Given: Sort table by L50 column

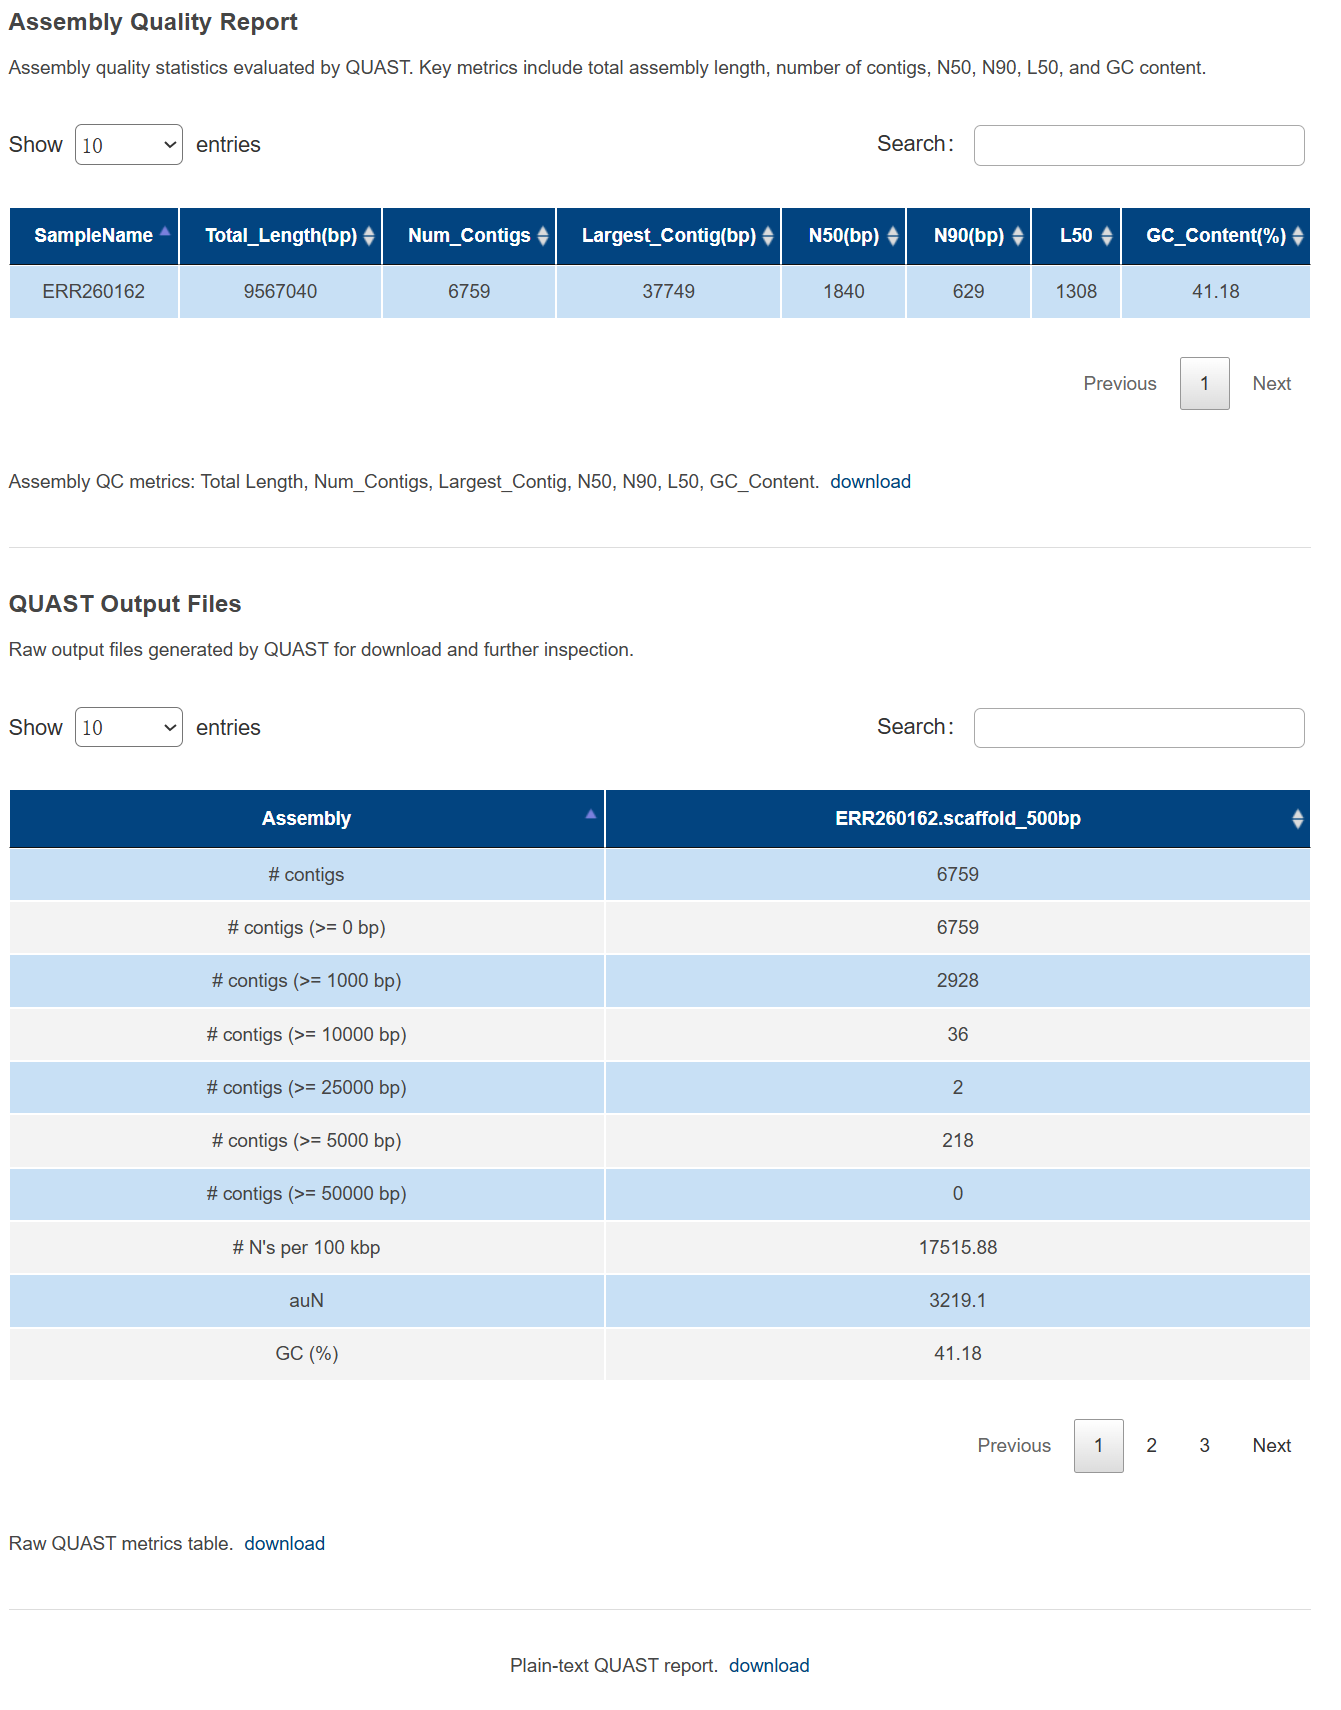Looking at the screenshot, I should 1076,236.
